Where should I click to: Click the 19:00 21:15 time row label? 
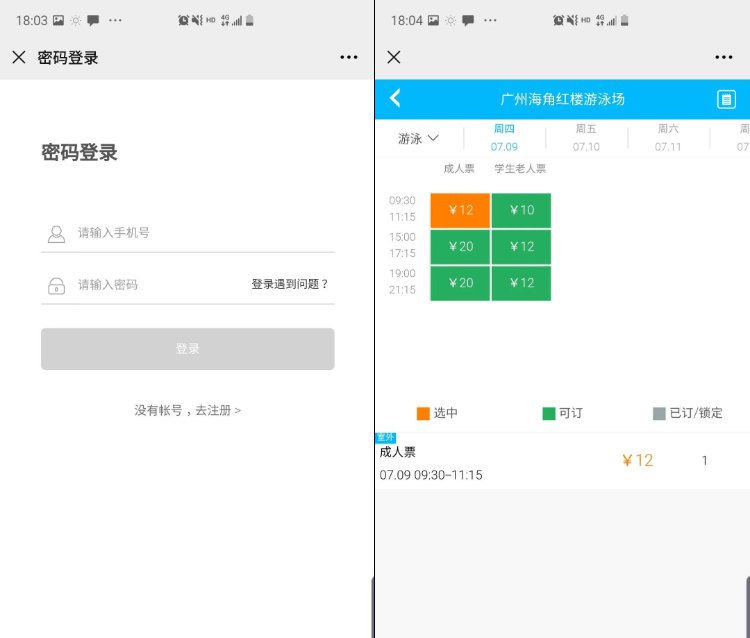[x=402, y=281]
